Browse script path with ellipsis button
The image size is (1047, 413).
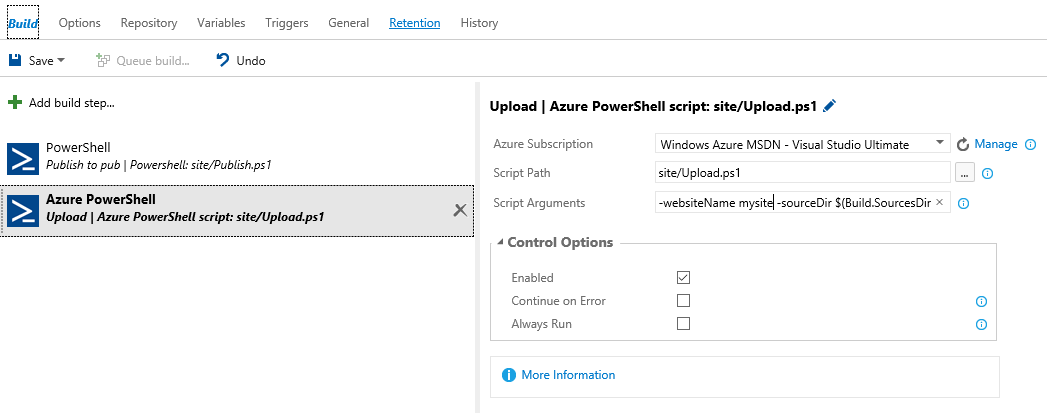point(965,173)
